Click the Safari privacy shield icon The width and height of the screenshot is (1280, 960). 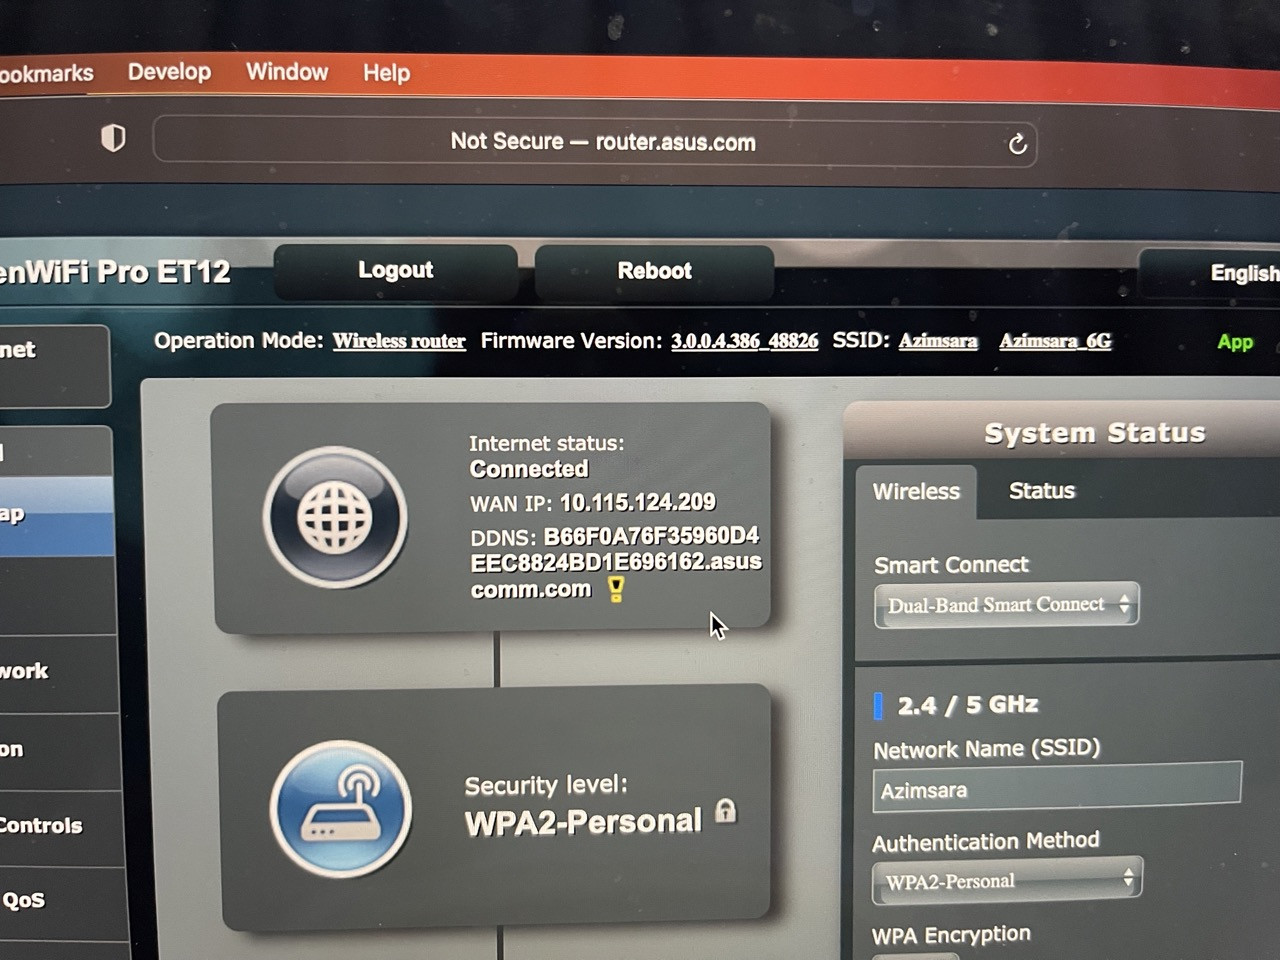click(113, 138)
